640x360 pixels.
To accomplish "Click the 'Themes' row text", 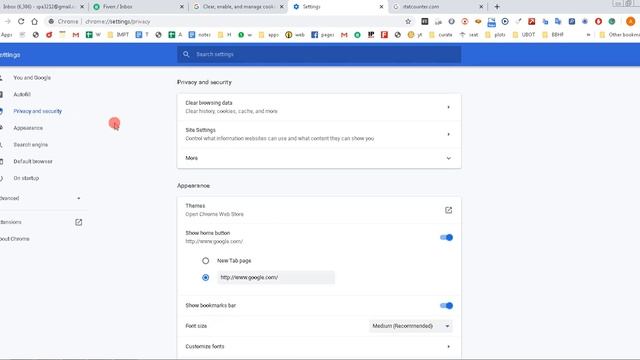I will coord(195,206).
